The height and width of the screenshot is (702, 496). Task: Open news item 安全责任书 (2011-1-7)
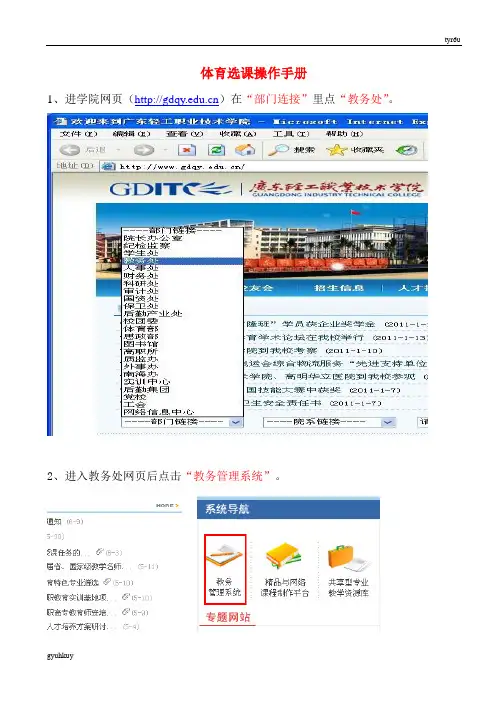click(x=312, y=403)
